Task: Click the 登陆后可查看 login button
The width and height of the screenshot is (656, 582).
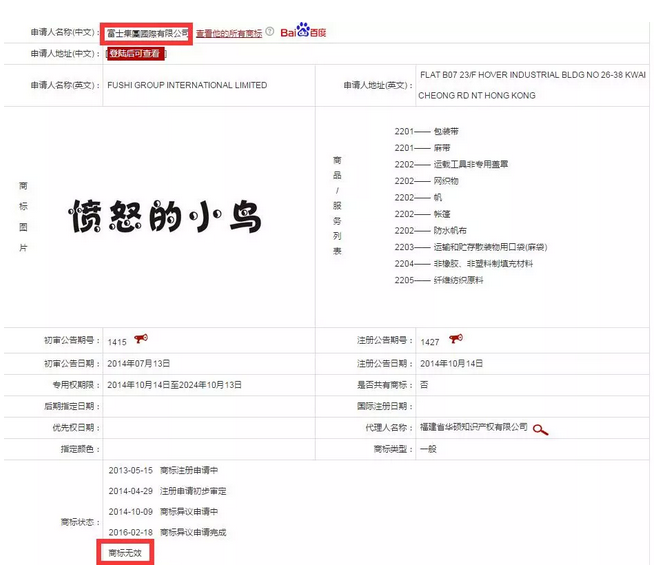Action: (x=135, y=54)
